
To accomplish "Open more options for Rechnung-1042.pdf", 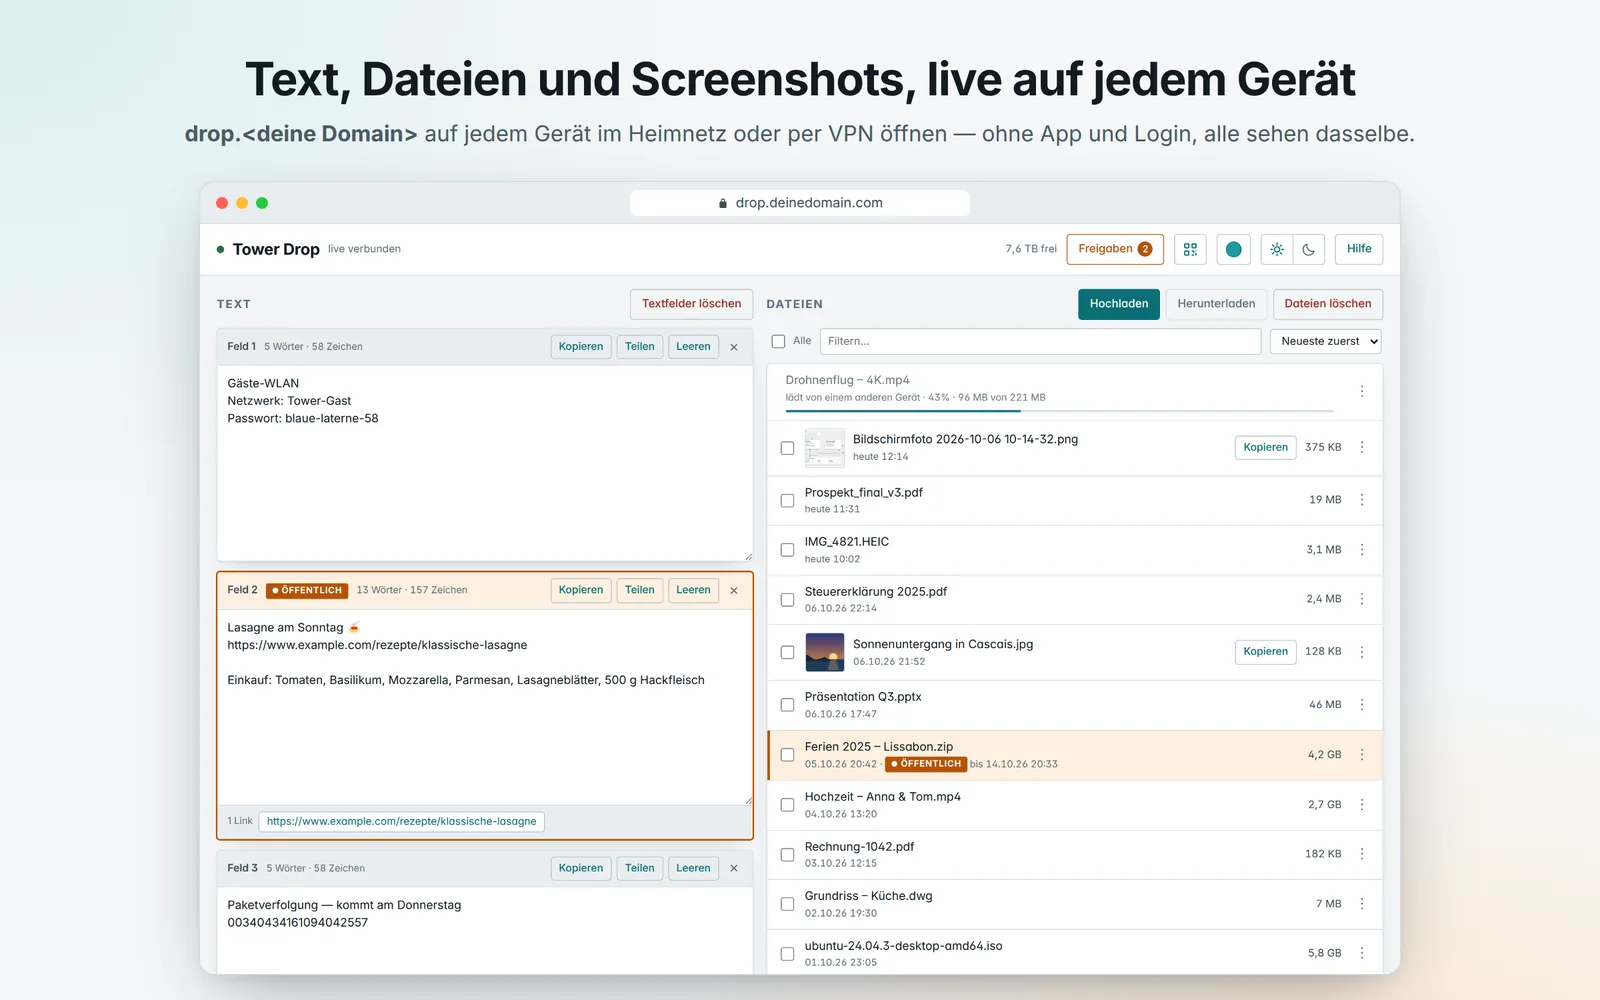I will click(1362, 854).
